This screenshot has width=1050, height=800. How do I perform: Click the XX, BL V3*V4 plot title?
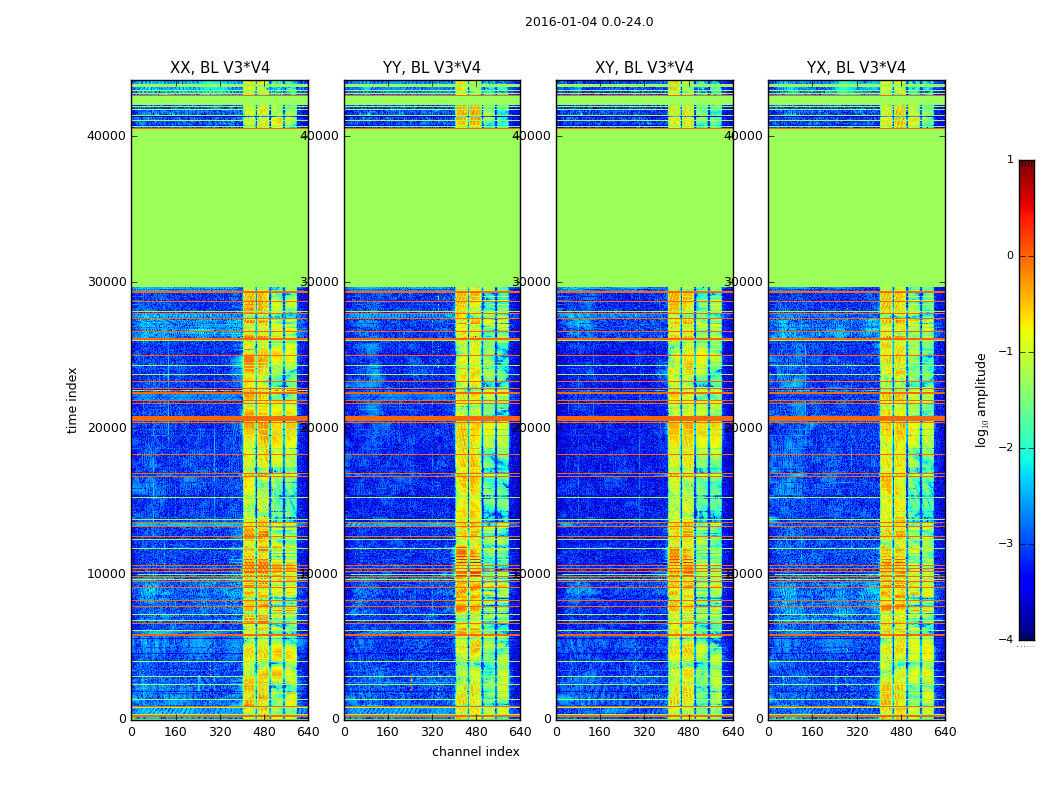(x=220, y=68)
